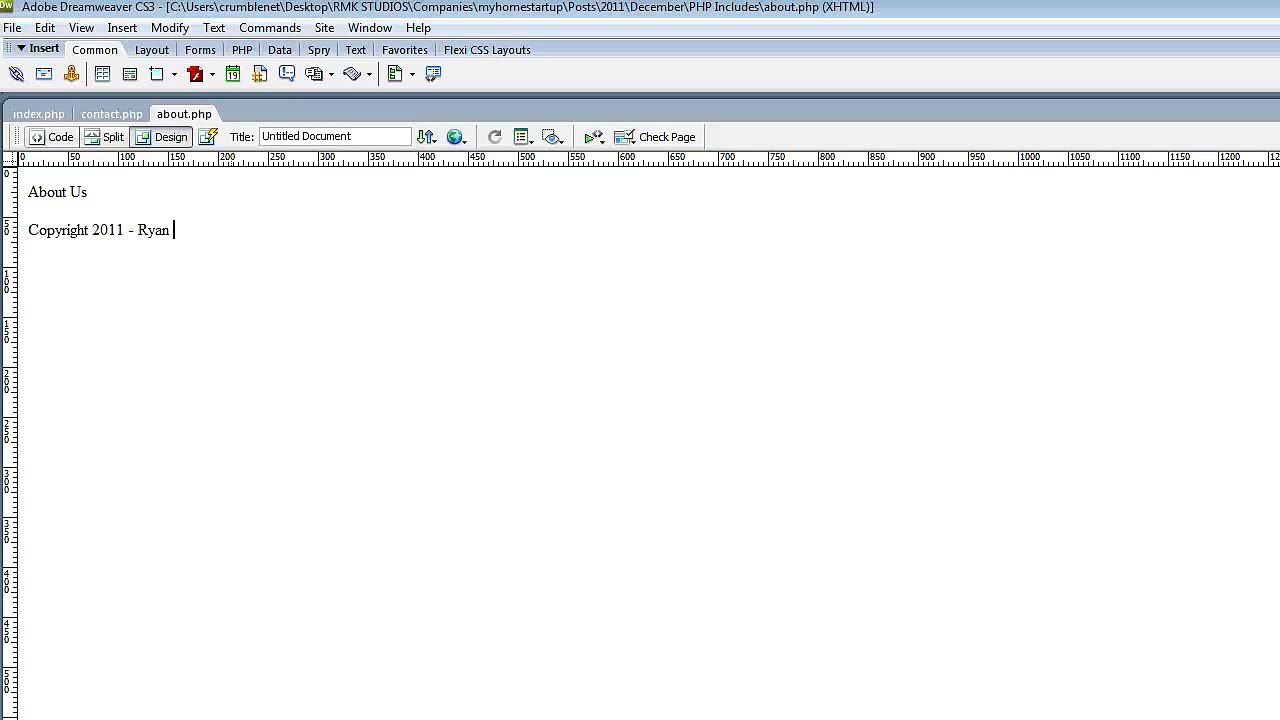Expand the Images dropdown arrow

pos(174,74)
